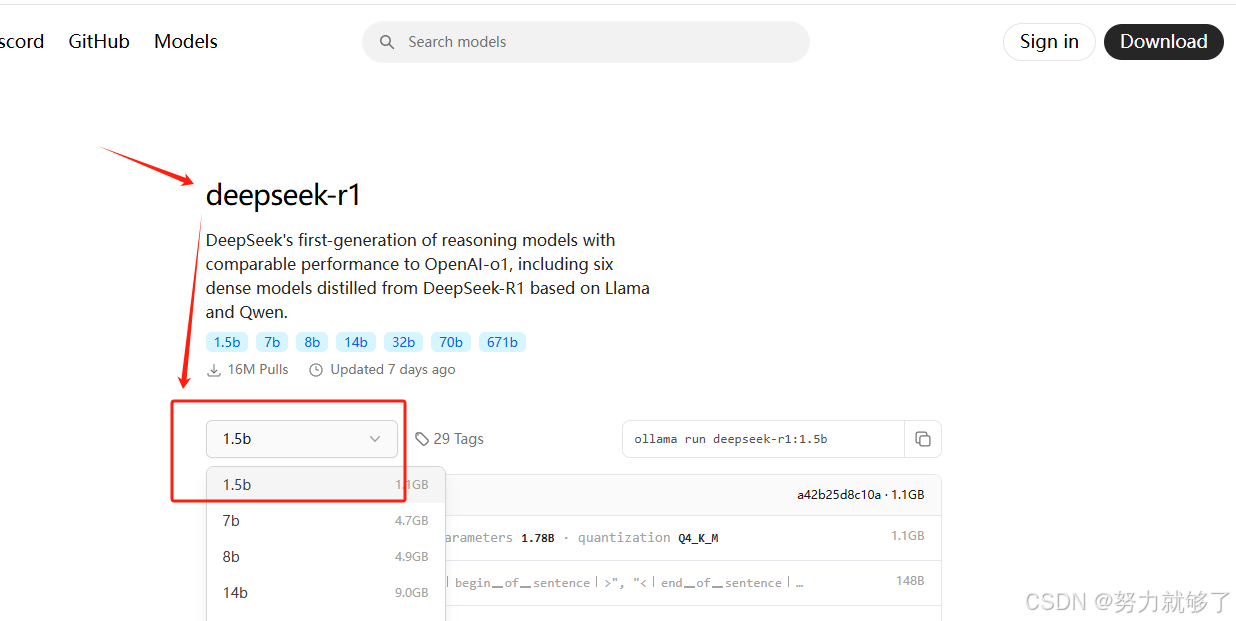This screenshot has height=621, width=1236.
Task: Focus the Search models field
Action: point(586,42)
